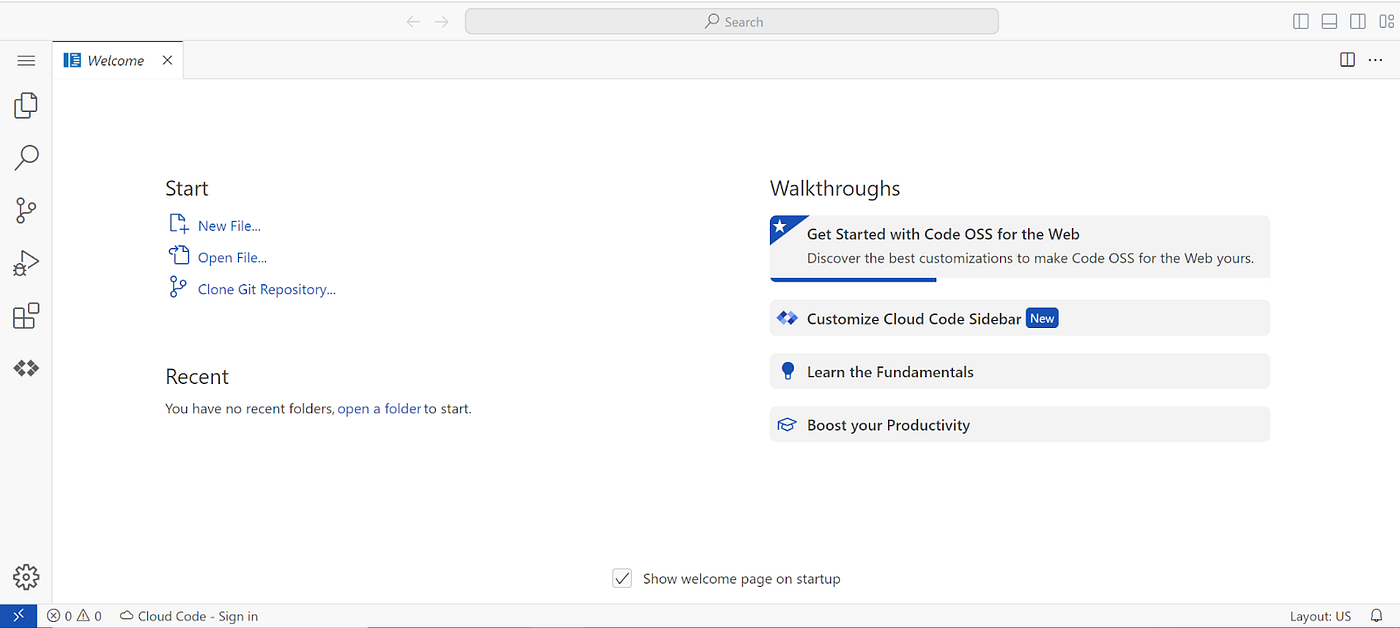Open the hamburger application menu
This screenshot has width=1400, height=628.
(x=26, y=61)
